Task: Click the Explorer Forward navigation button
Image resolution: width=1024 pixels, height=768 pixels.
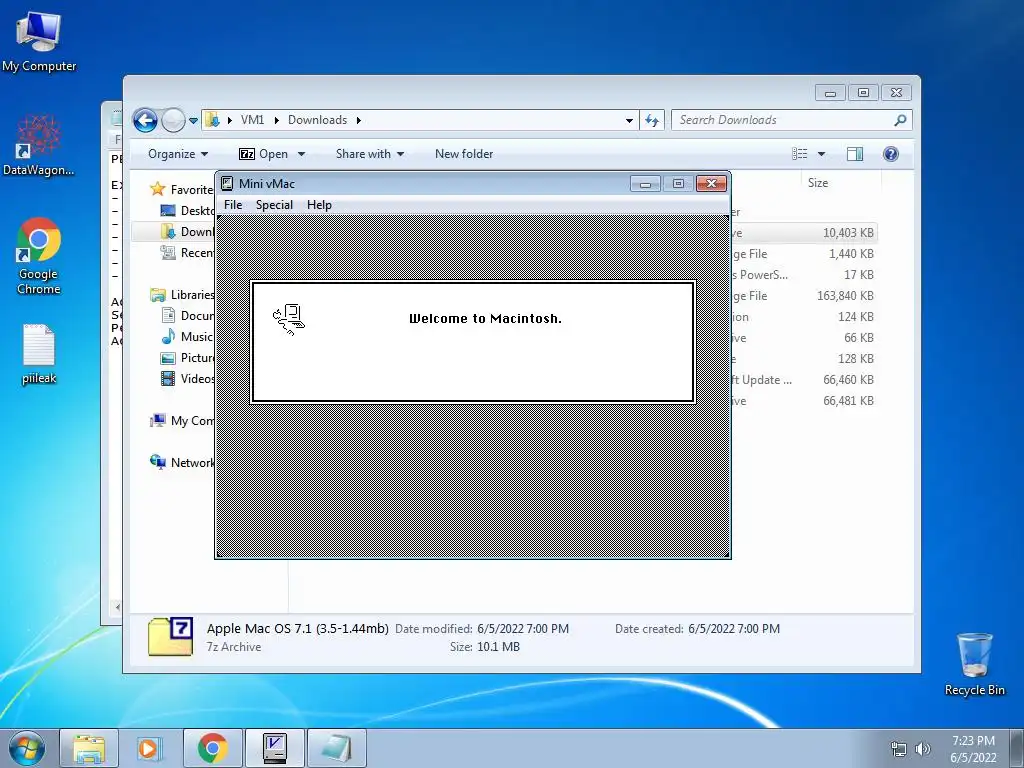Action: [x=173, y=120]
